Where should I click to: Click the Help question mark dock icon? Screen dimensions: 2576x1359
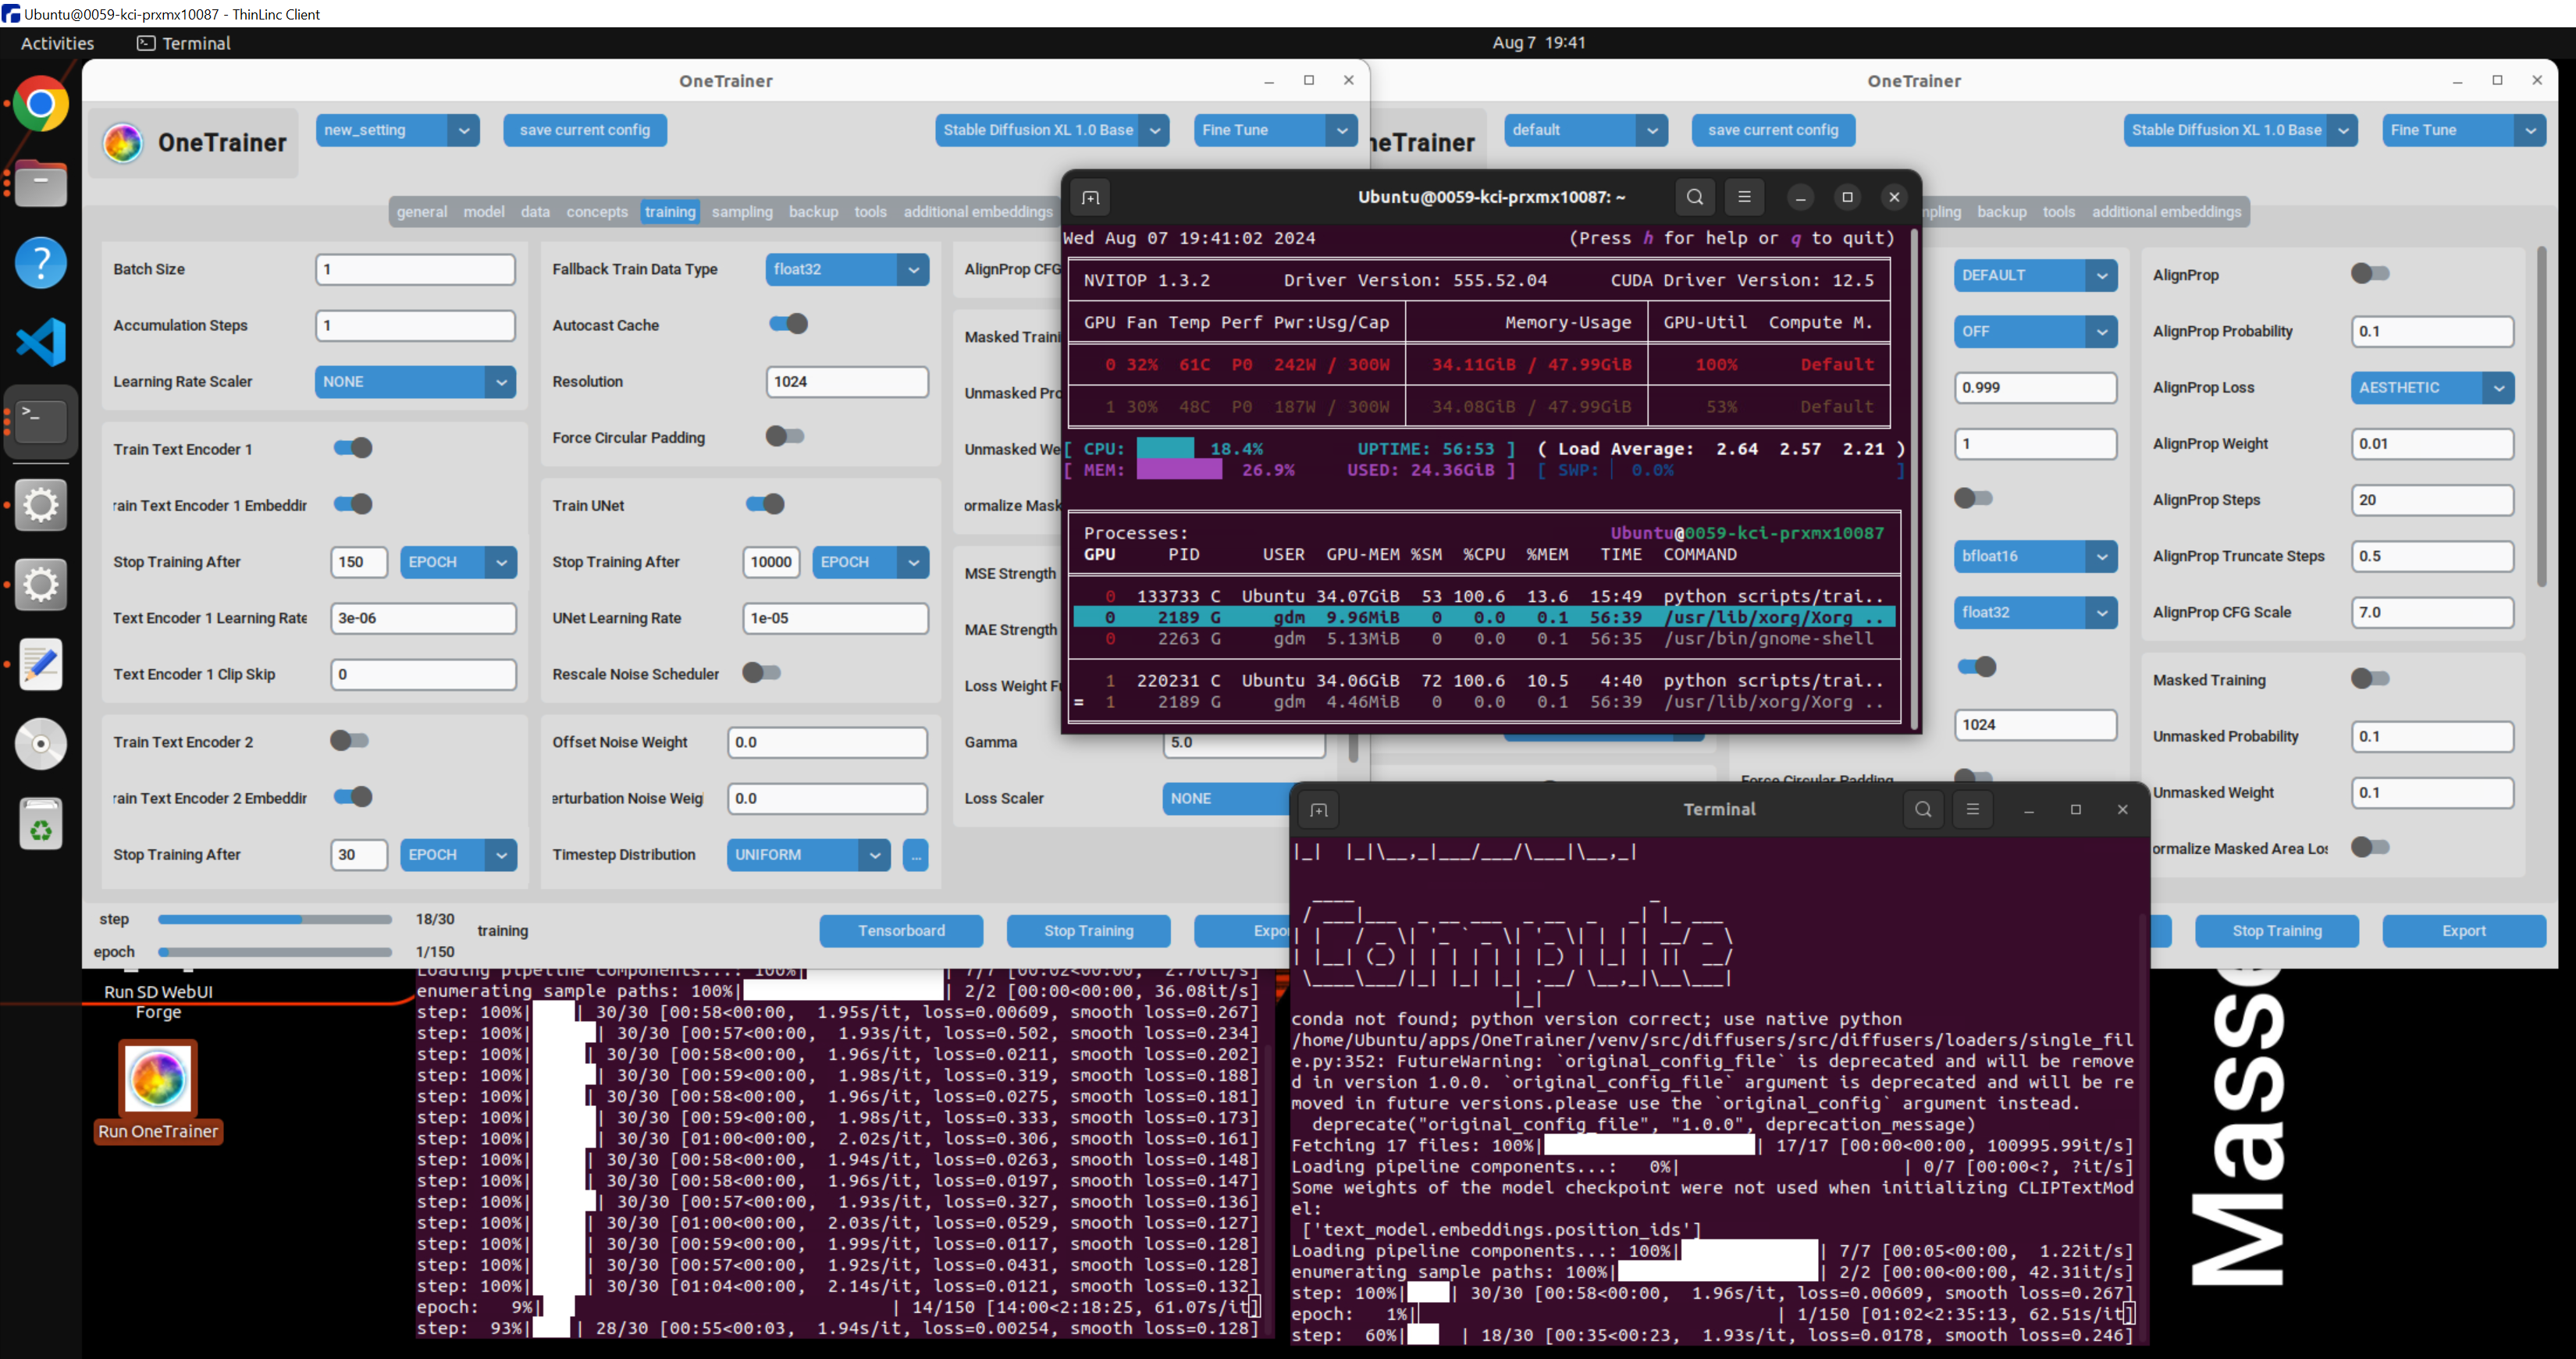click(x=40, y=263)
